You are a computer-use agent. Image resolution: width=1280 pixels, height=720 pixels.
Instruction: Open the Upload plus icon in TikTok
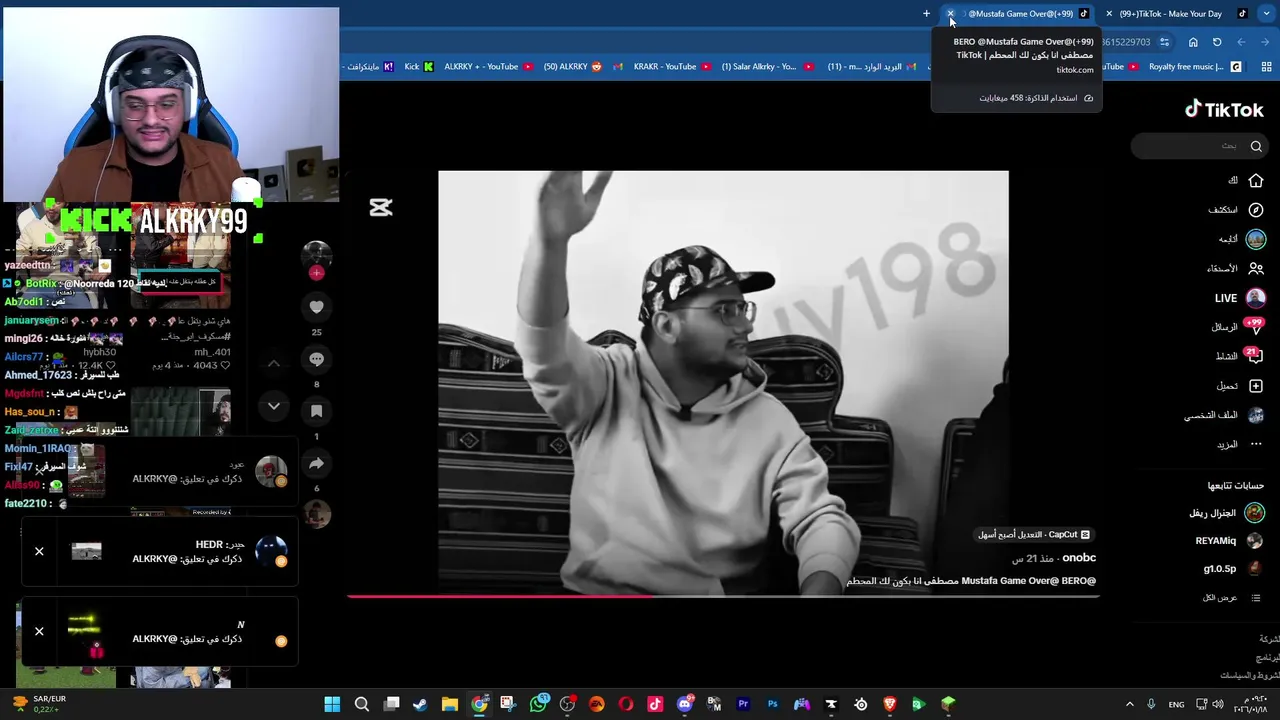(1256, 386)
